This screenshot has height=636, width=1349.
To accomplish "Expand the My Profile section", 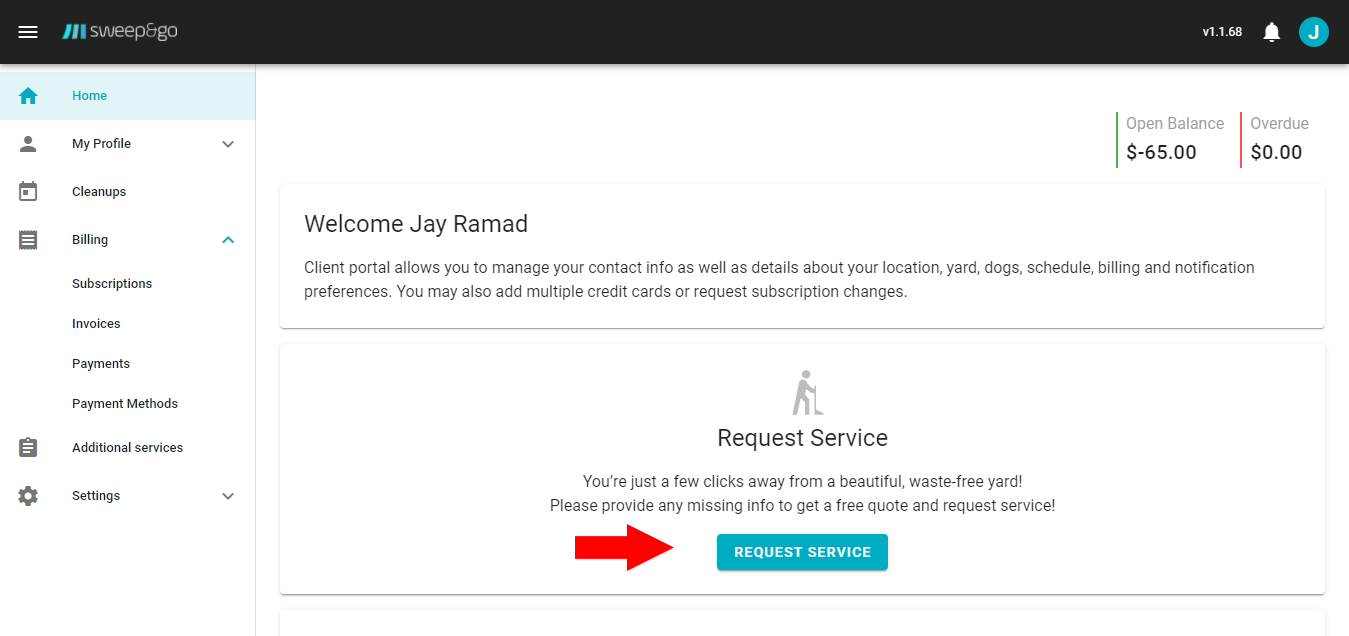I will coord(228,143).
